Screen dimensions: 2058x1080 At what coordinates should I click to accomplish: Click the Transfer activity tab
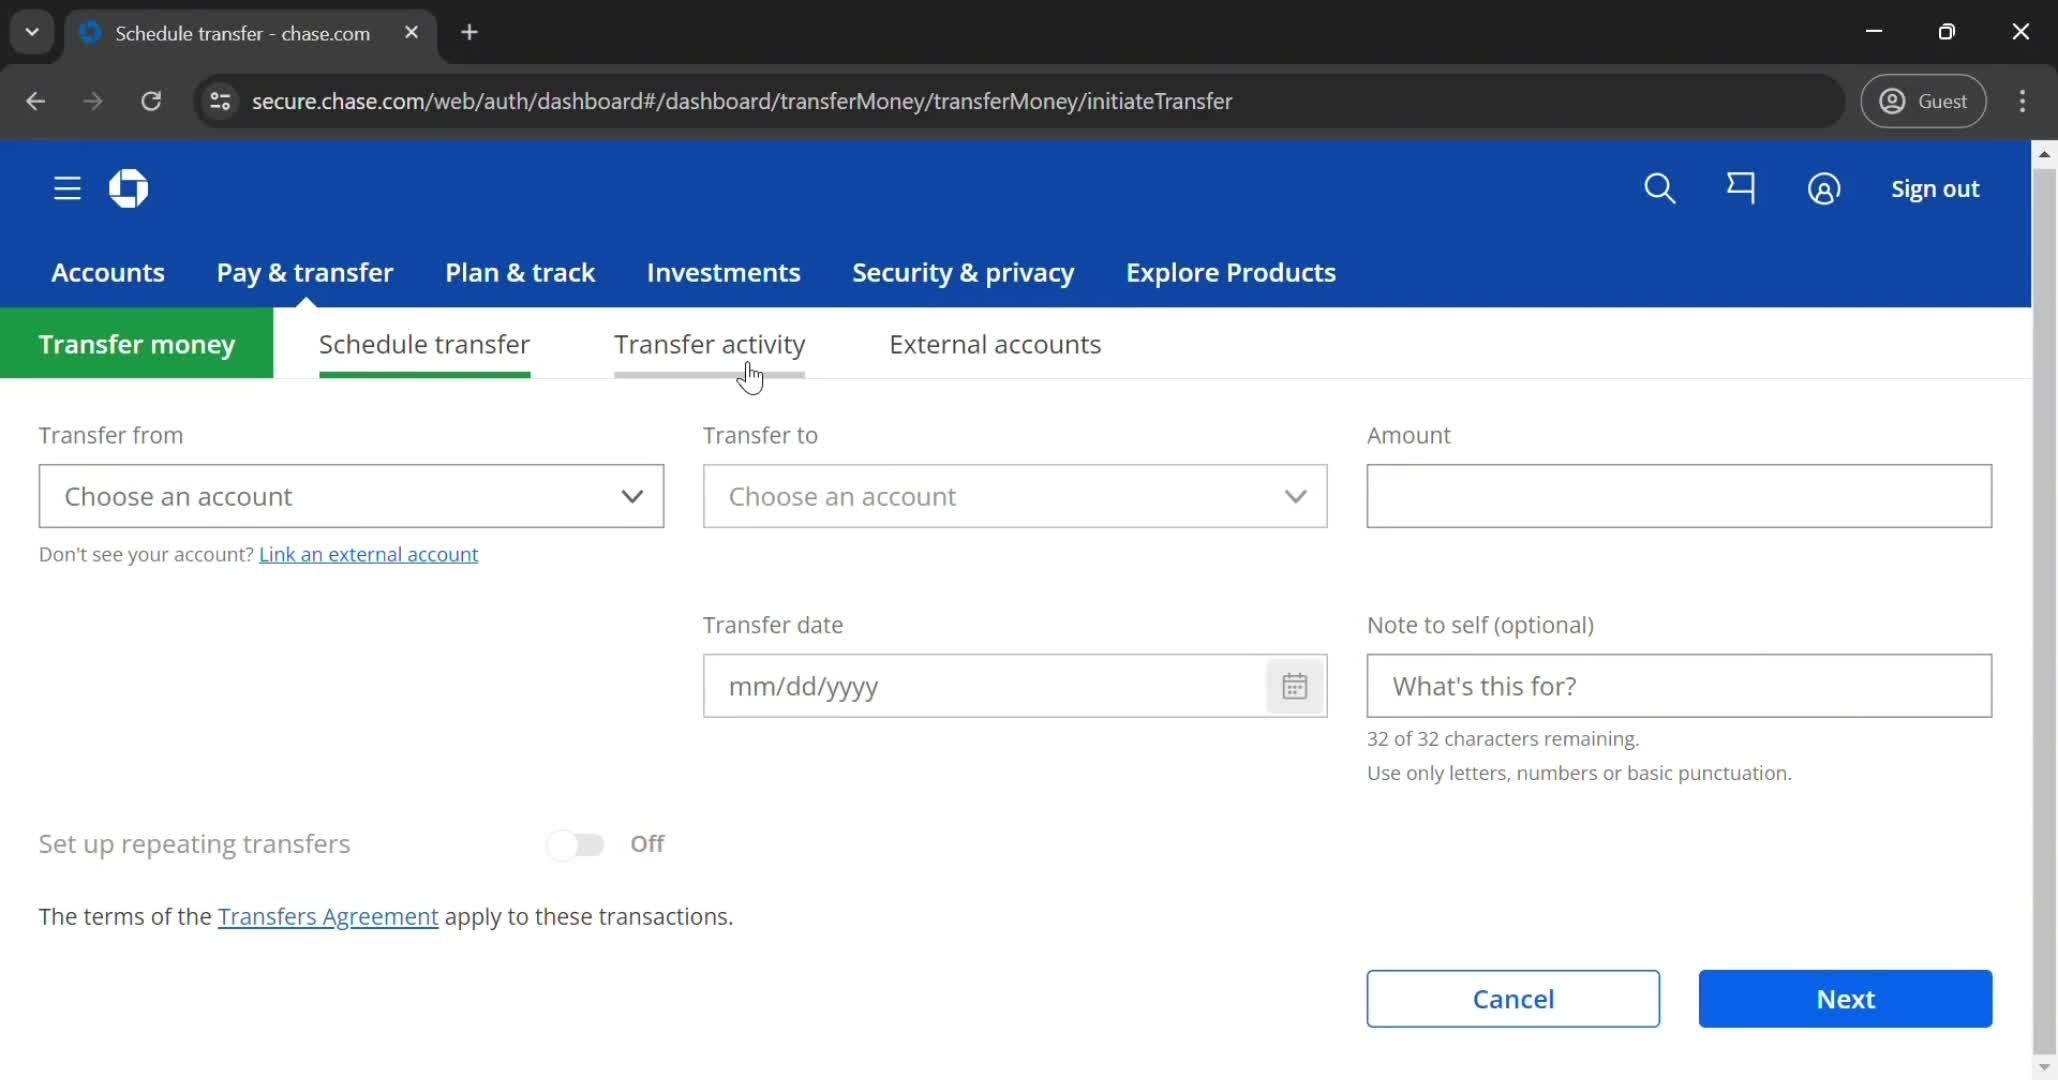(x=709, y=343)
